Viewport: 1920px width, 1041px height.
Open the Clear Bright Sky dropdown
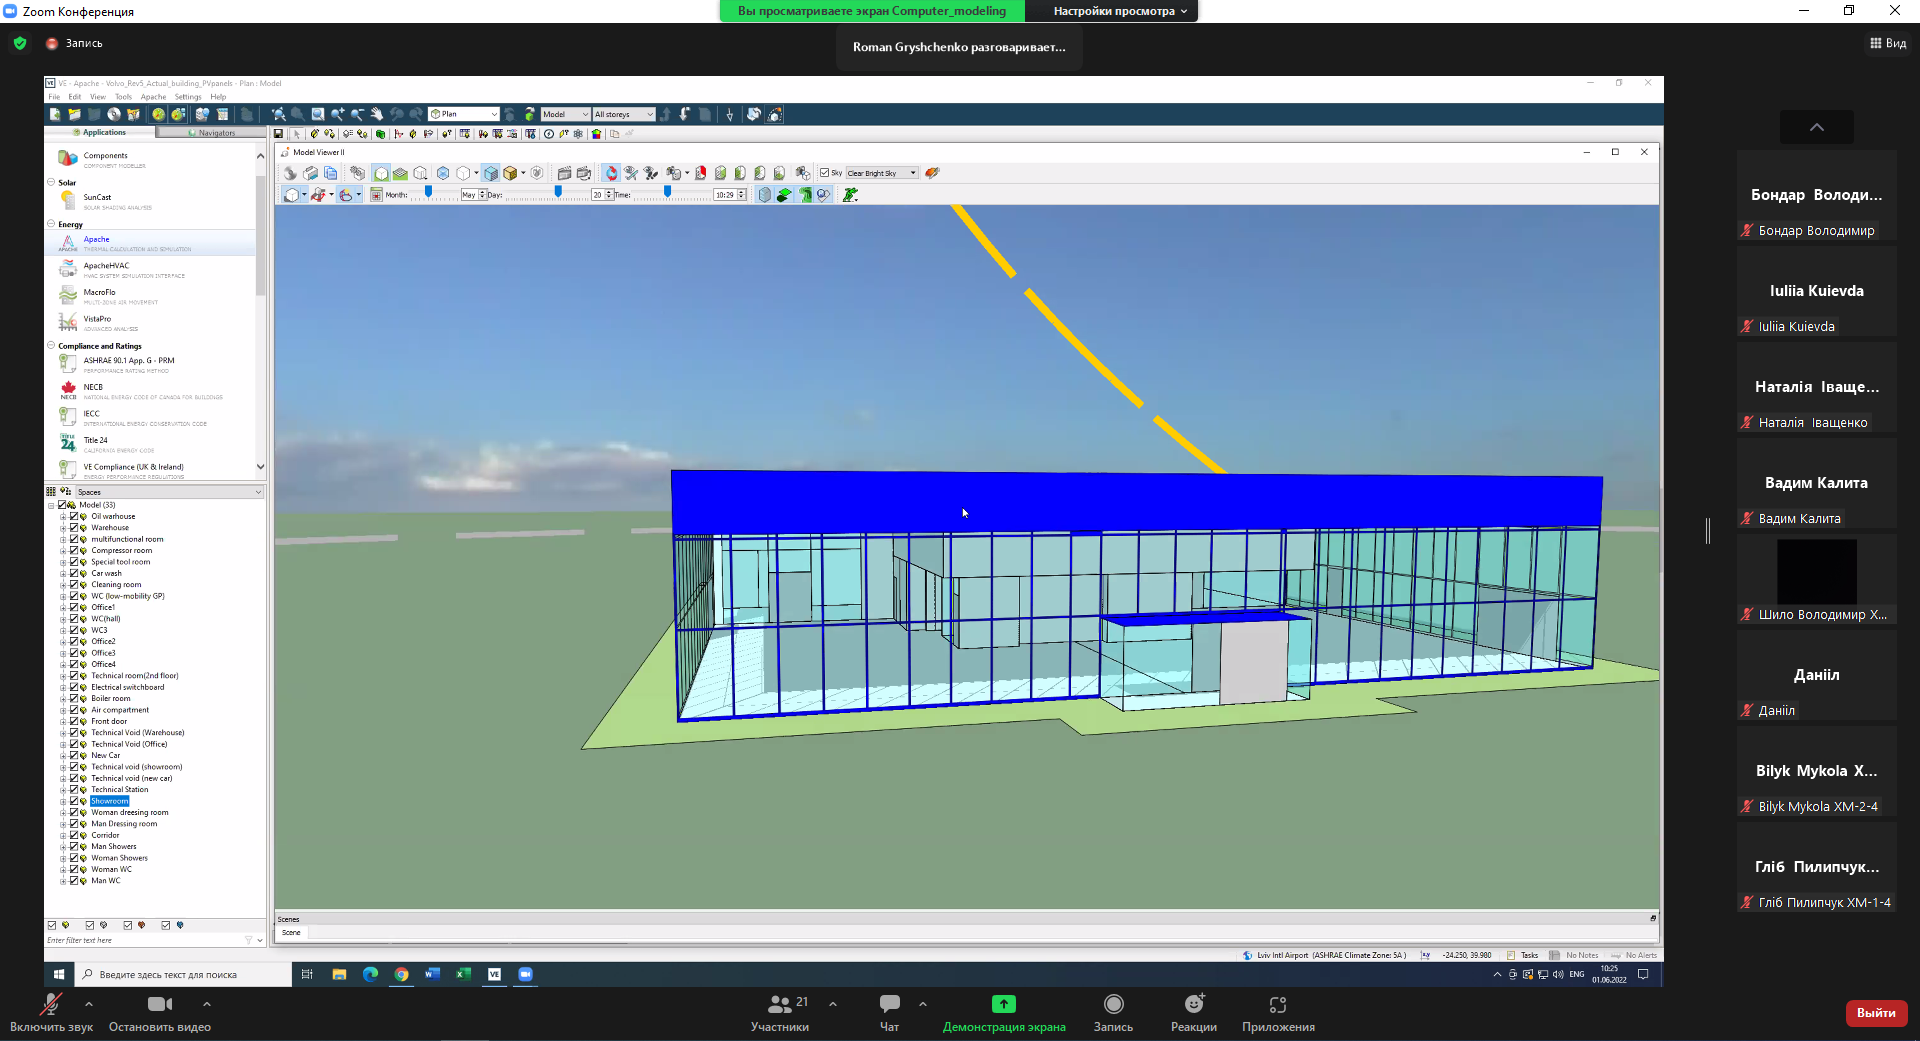882,173
